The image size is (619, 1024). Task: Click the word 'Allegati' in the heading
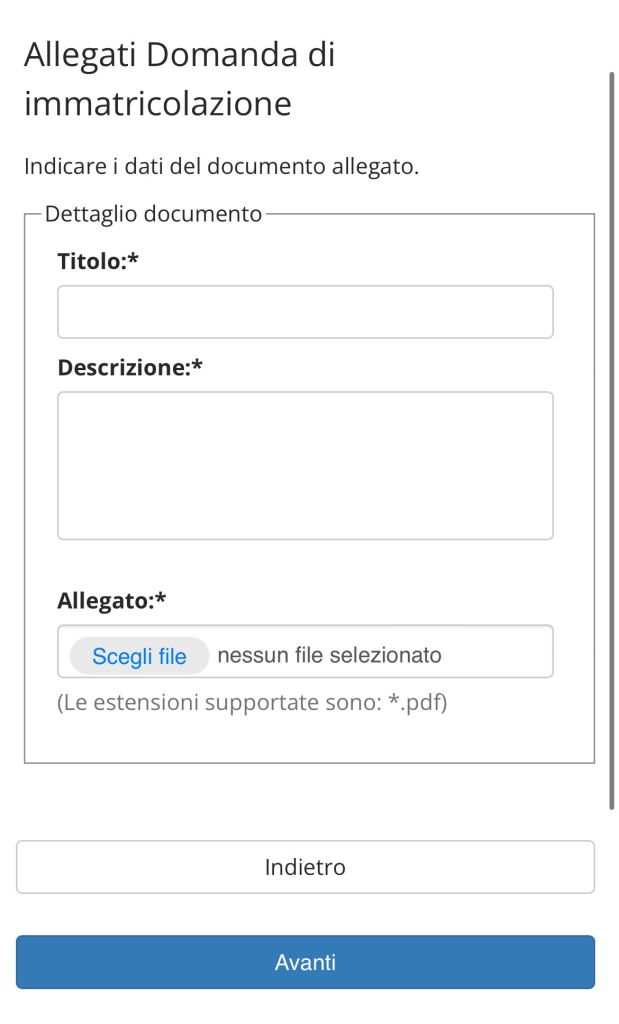coord(80,55)
